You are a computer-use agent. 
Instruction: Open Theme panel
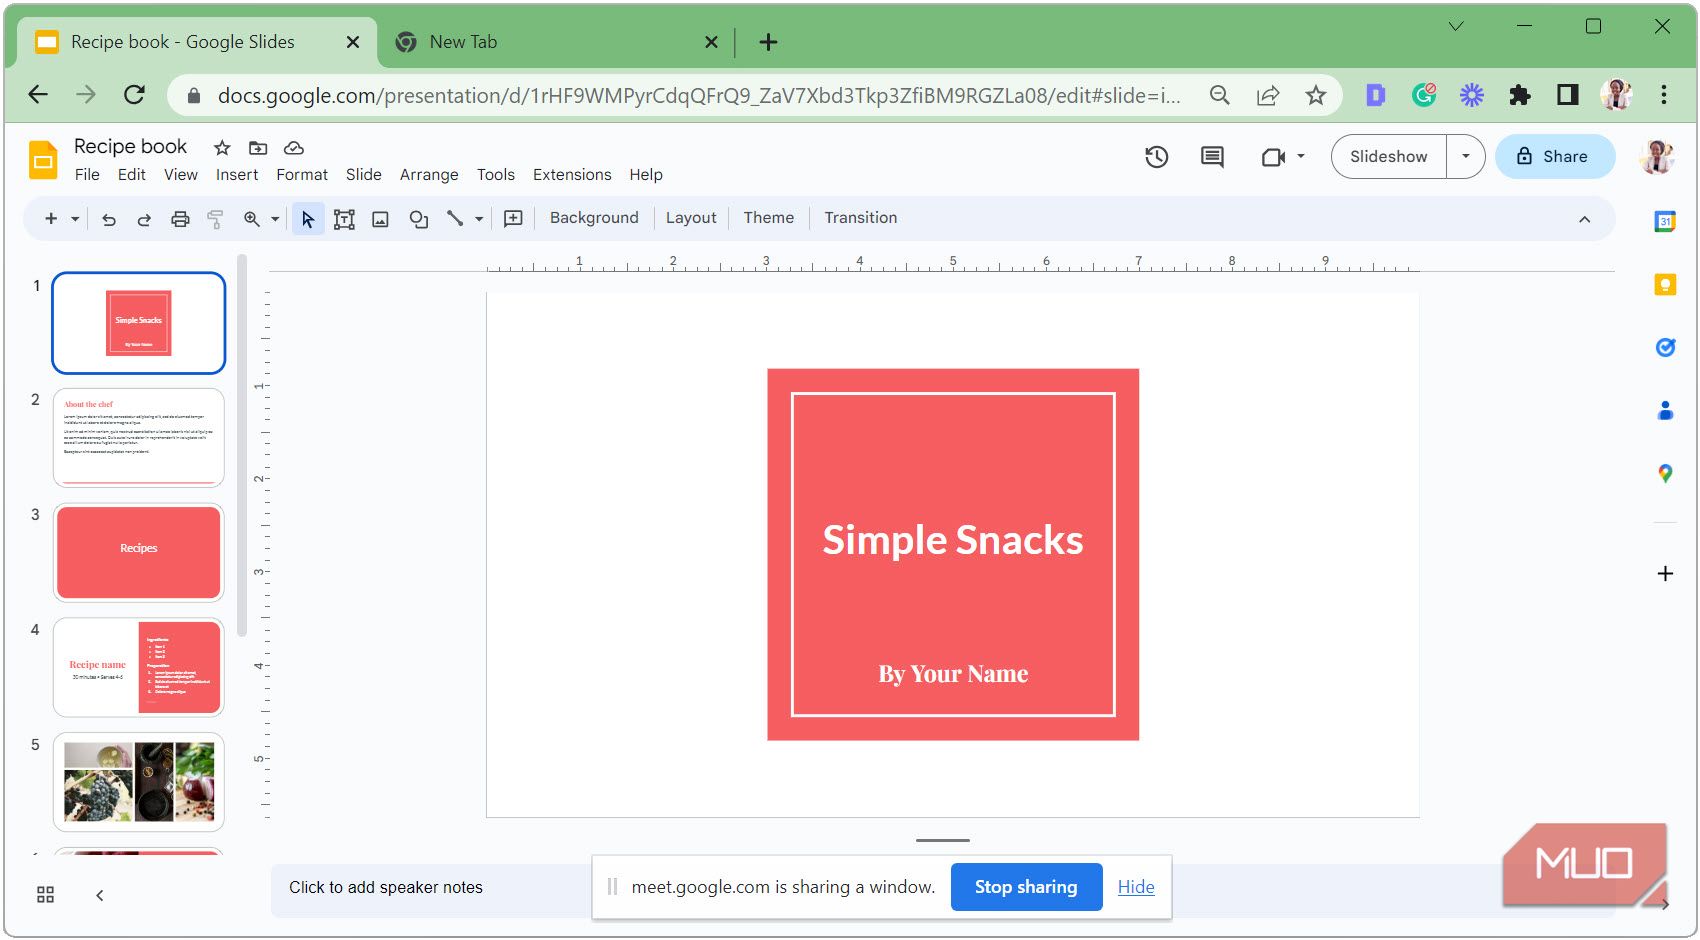(x=768, y=218)
